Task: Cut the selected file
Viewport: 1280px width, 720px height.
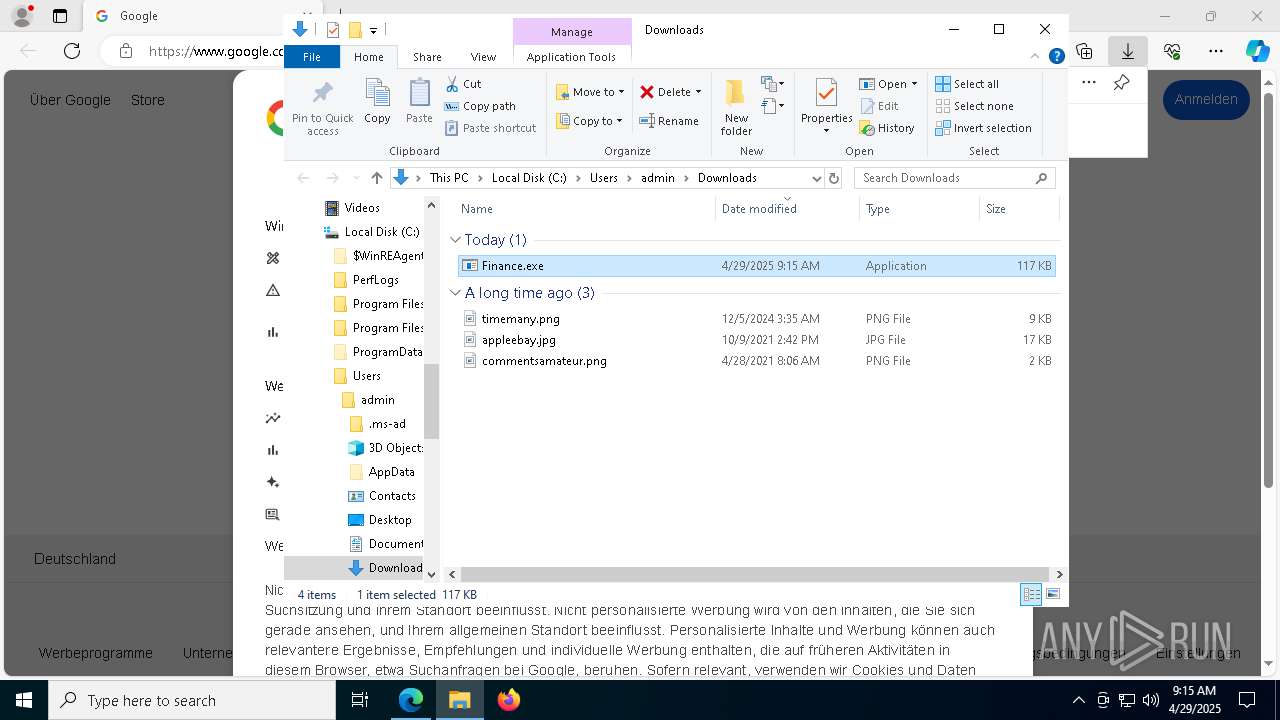Action: (x=463, y=84)
